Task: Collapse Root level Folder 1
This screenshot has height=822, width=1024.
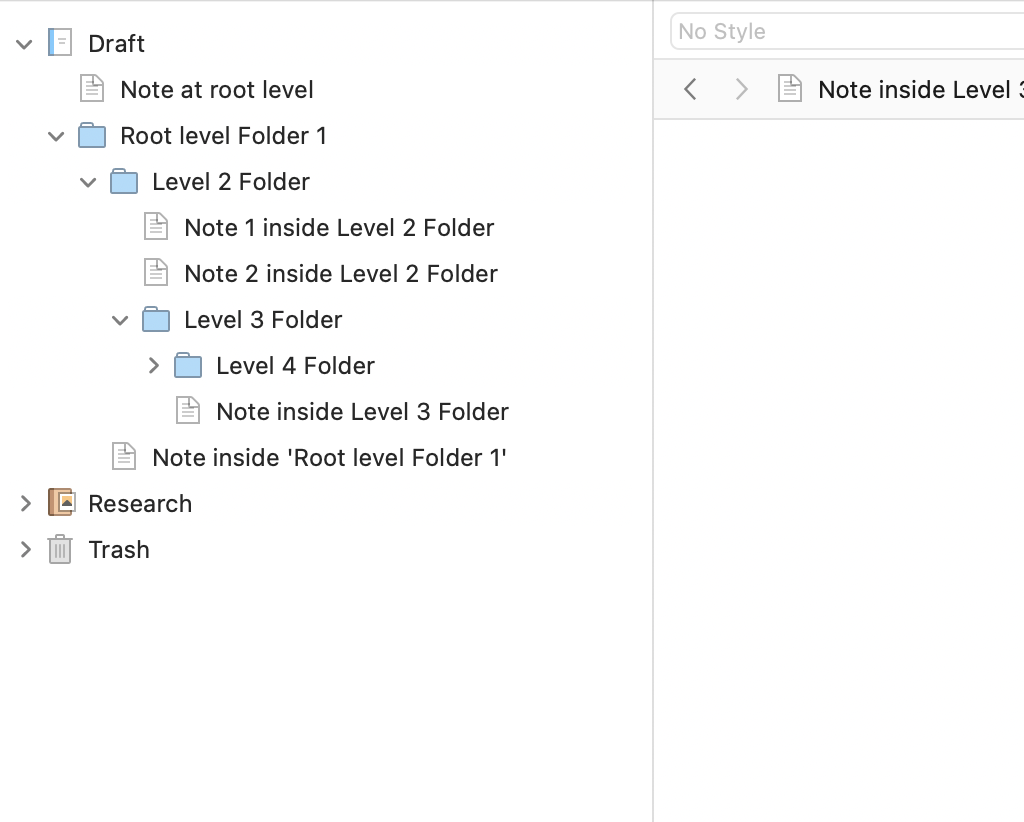Action: [56, 136]
